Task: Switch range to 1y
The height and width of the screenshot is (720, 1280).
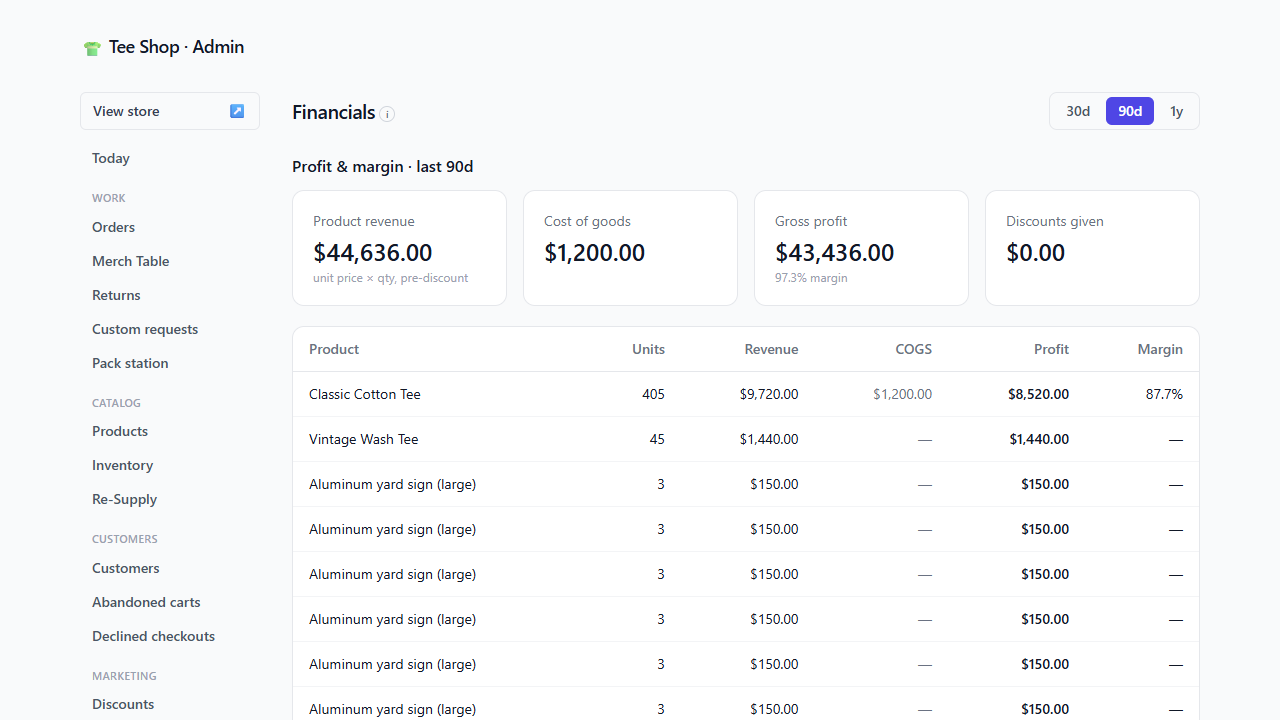Action: coord(1177,111)
